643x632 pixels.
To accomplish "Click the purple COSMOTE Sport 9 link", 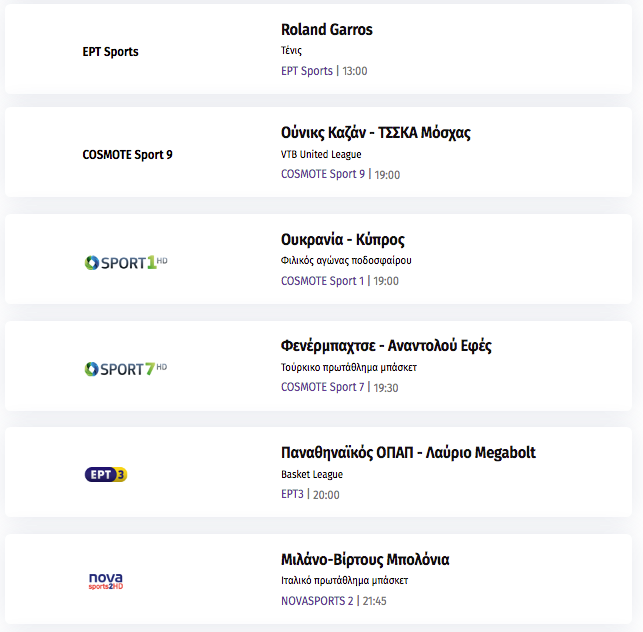I will click(x=323, y=174).
